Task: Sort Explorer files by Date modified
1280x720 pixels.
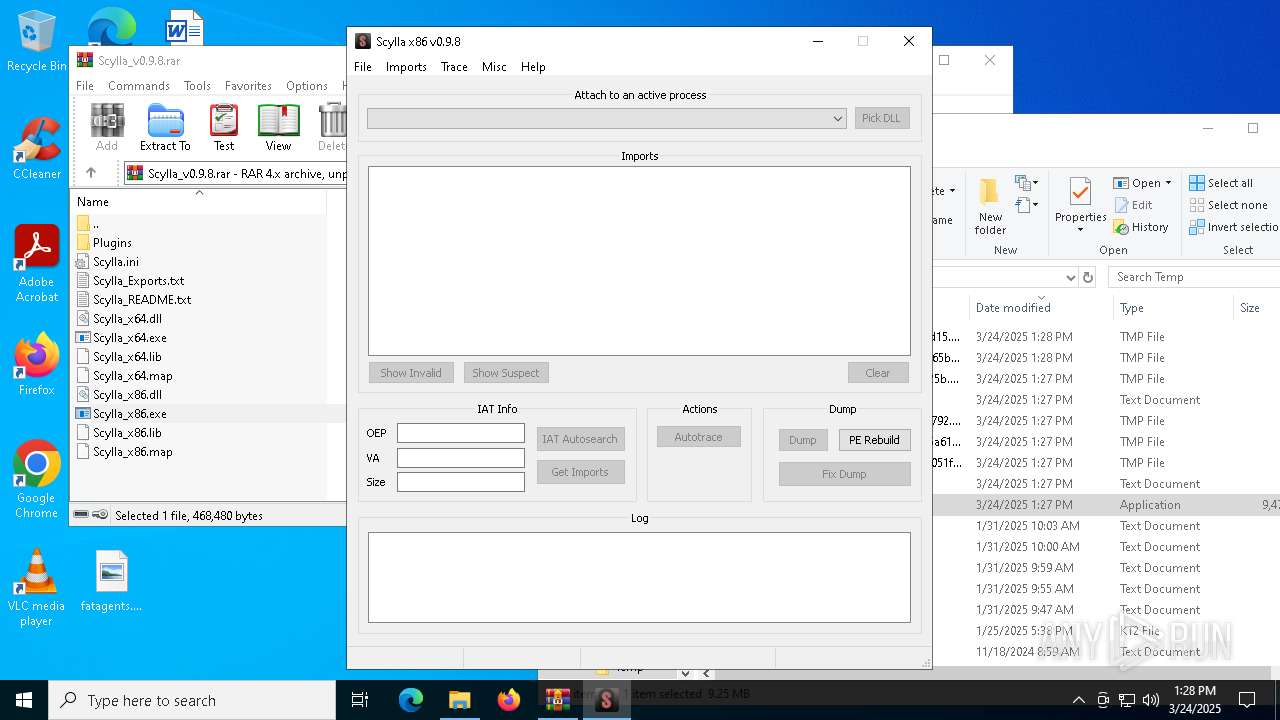Action: 1013,308
